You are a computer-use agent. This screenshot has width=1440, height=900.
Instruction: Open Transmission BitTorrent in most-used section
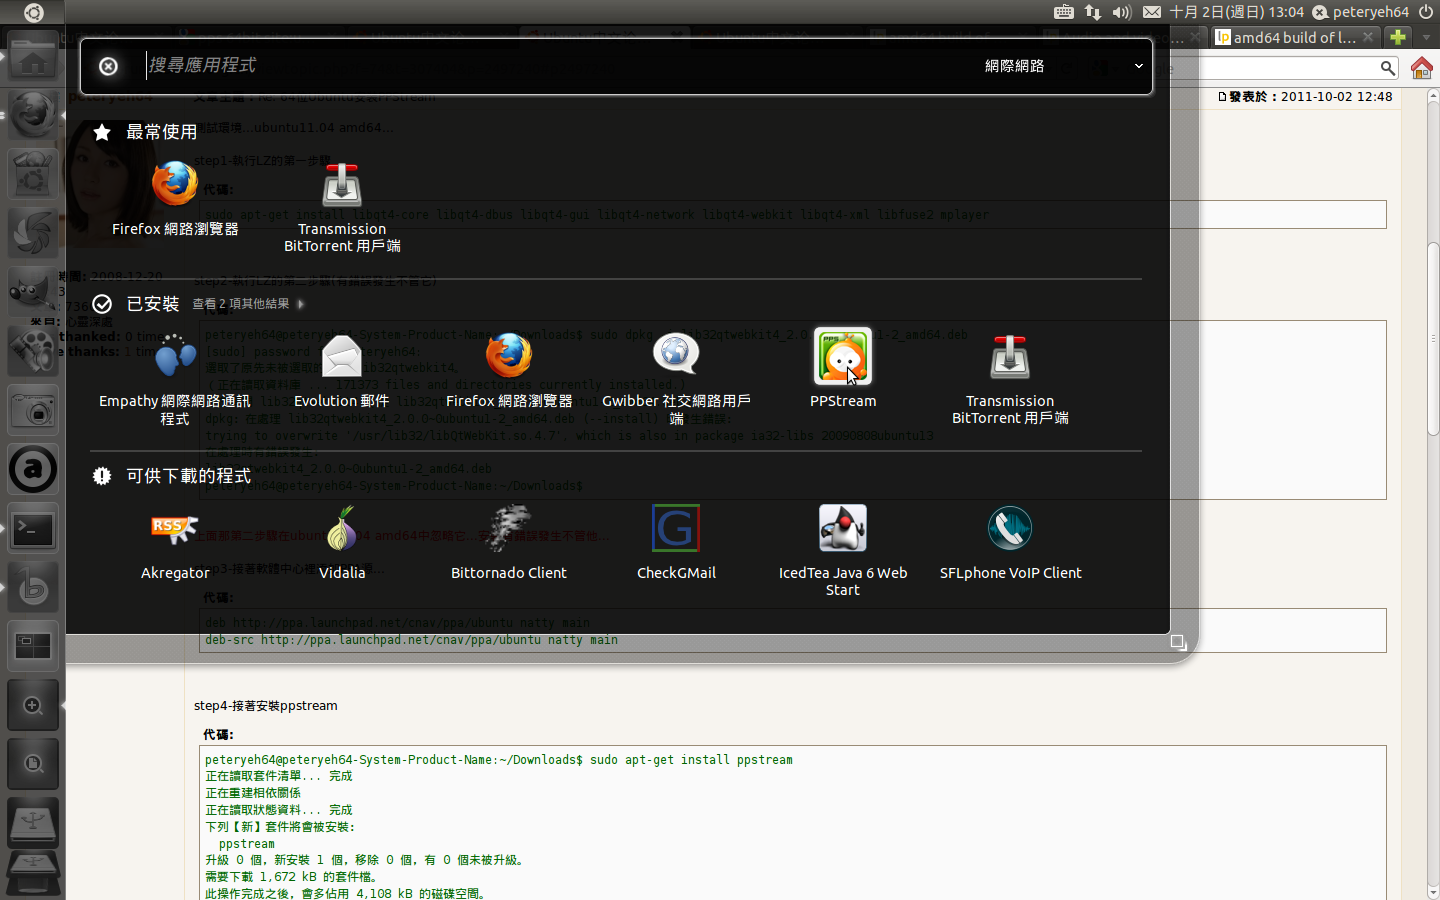342,206
